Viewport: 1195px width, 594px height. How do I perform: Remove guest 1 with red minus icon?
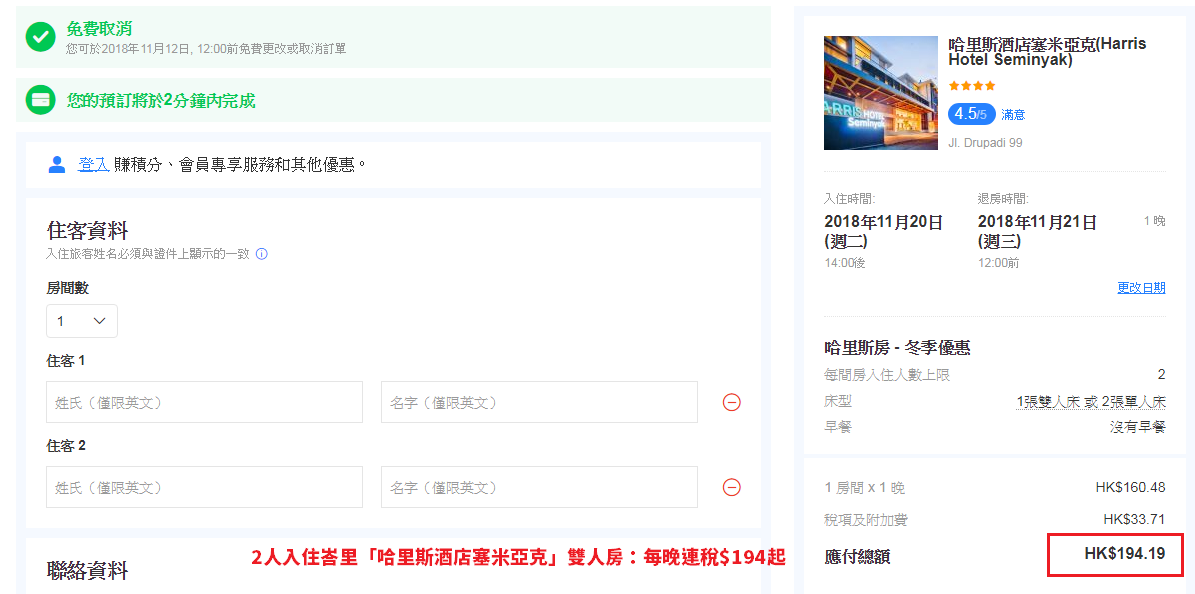click(732, 403)
